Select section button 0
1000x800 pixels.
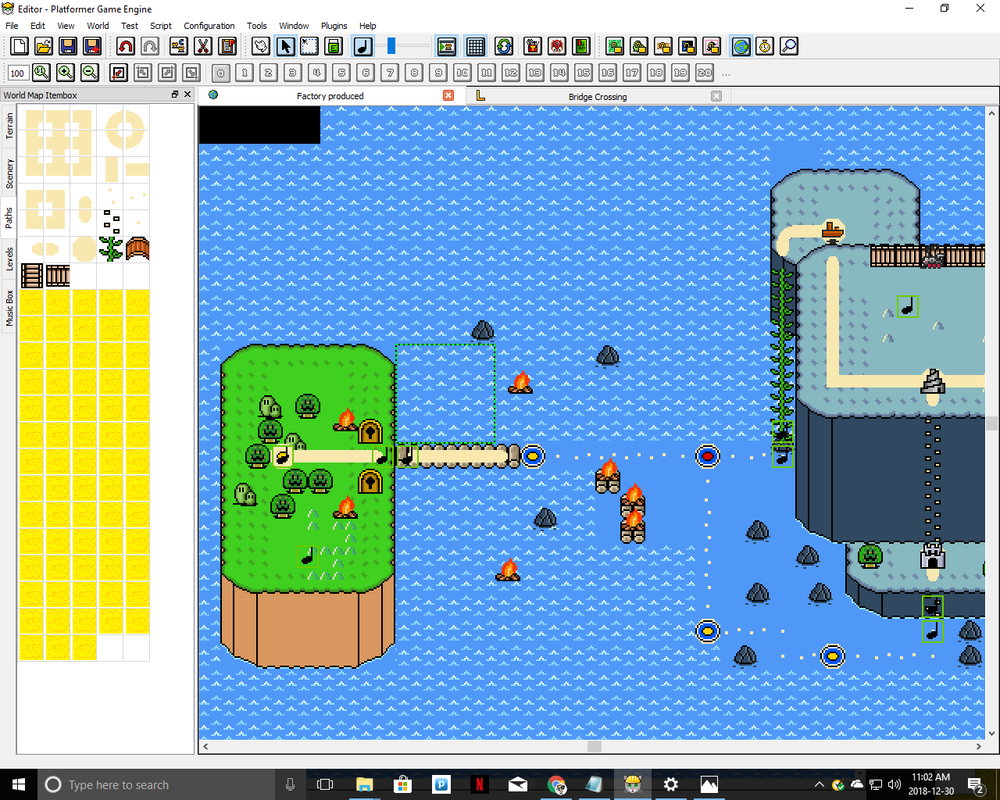[x=220, y=73]
